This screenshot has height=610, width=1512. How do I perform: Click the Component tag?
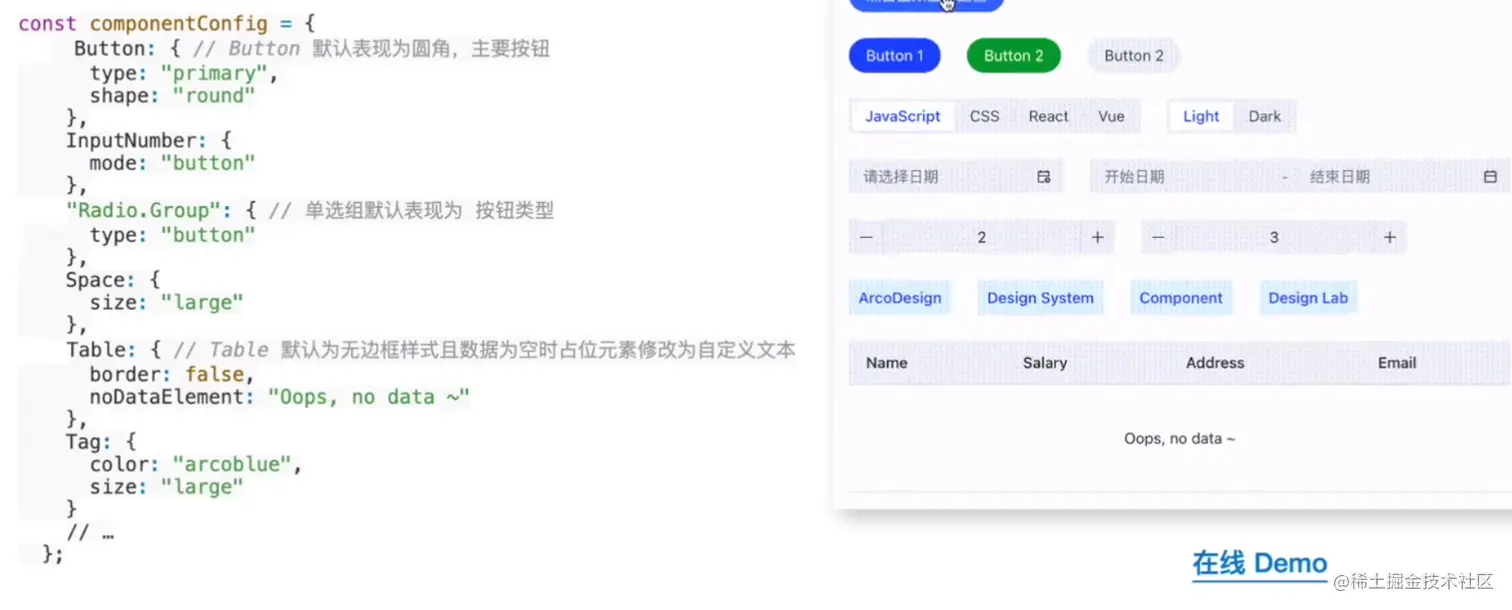1181,298
